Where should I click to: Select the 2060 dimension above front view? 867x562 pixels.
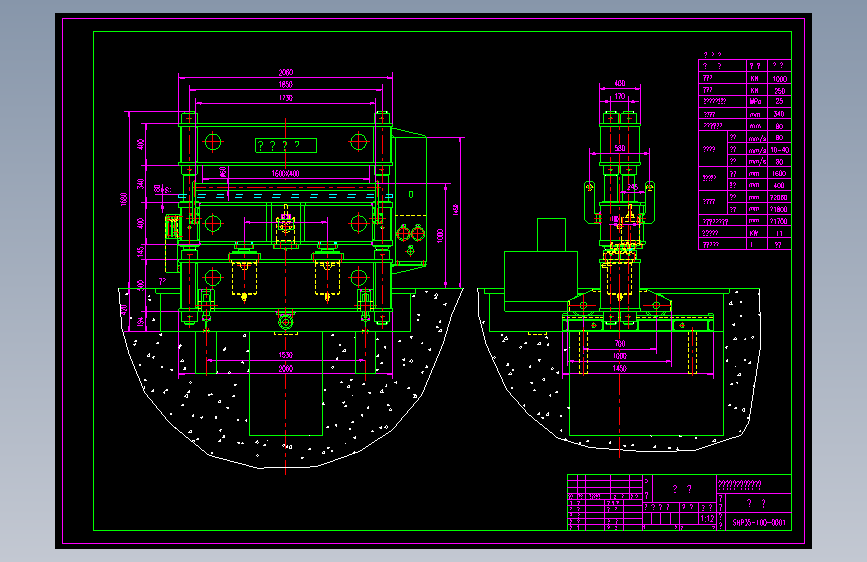(285, 72)
